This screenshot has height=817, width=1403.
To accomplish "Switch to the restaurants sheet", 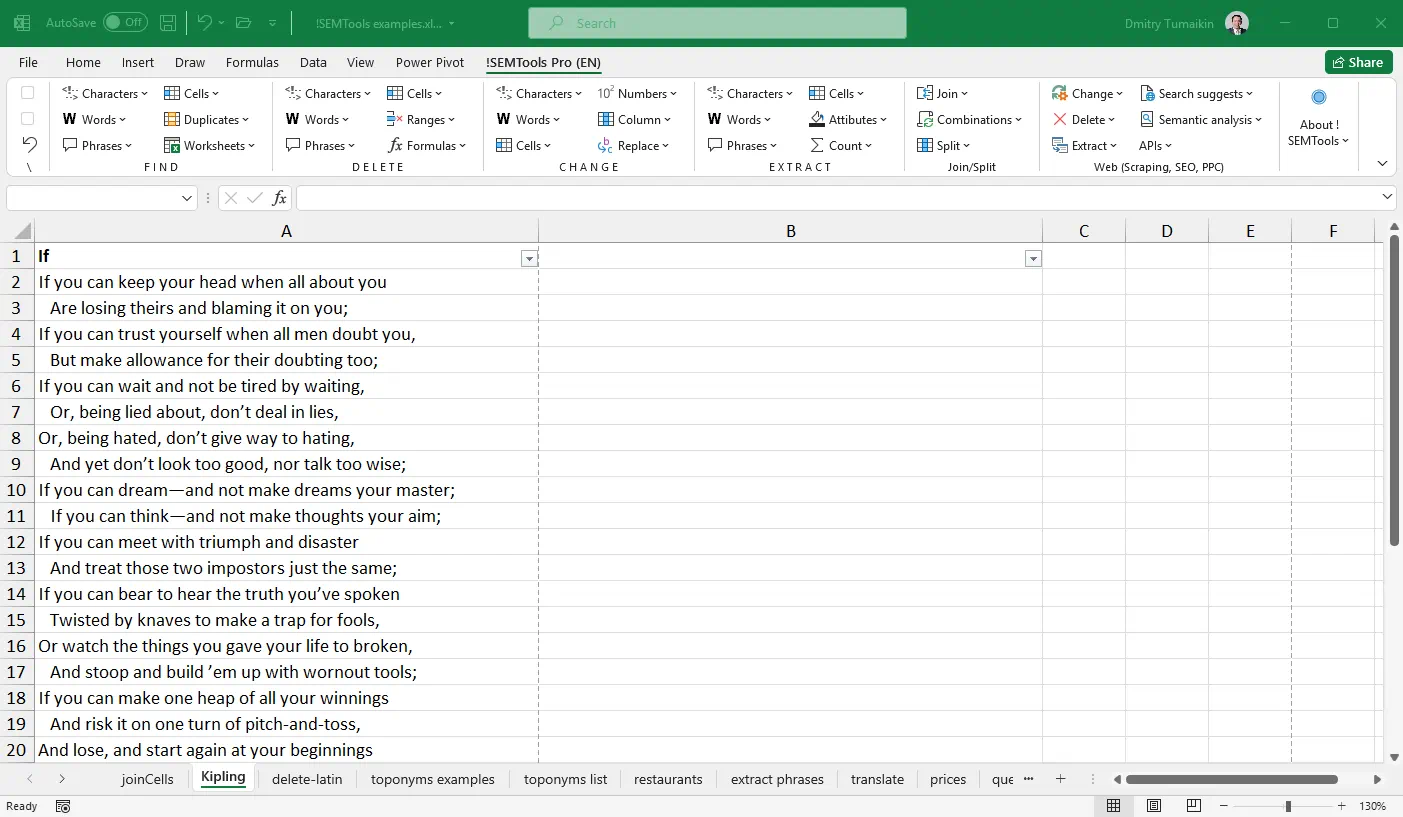I will point(668,779).
